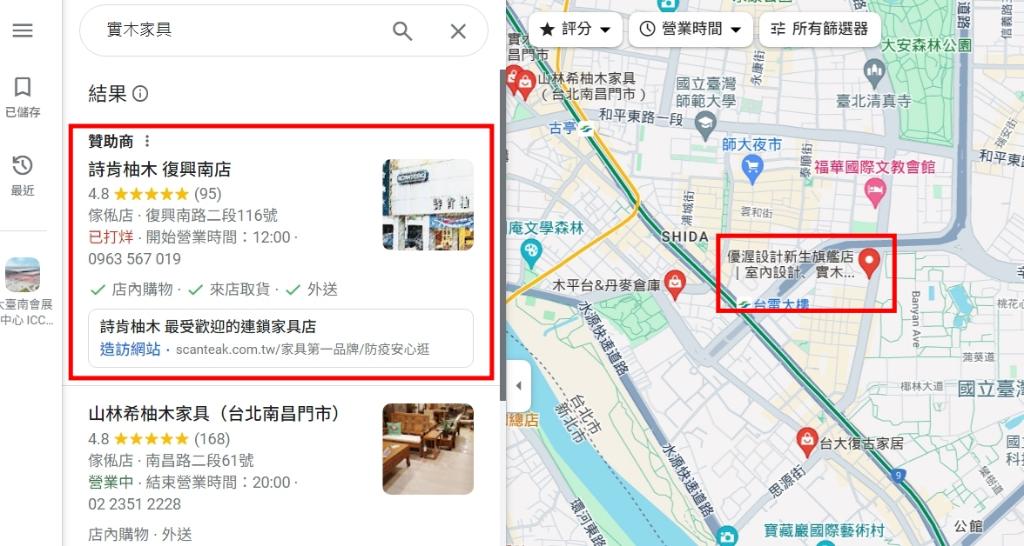
Task: Expand the 評分 rating filter dropdown
Action: coord(575,29)
